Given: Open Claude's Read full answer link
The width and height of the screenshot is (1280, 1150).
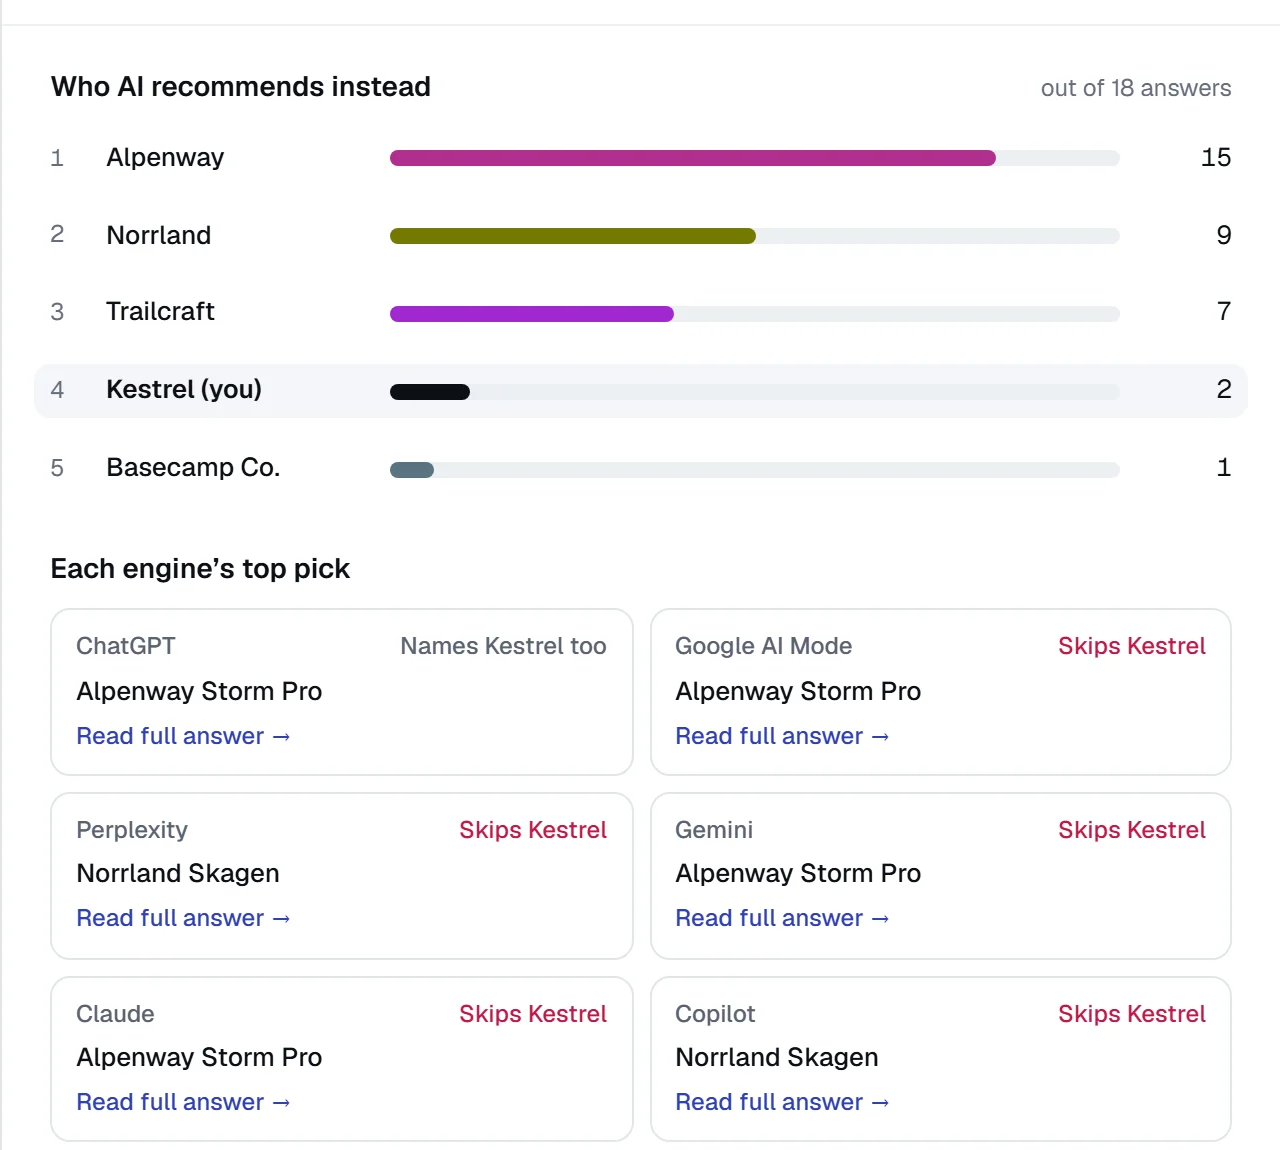Looking at the screenshot, I should 183,1102.
